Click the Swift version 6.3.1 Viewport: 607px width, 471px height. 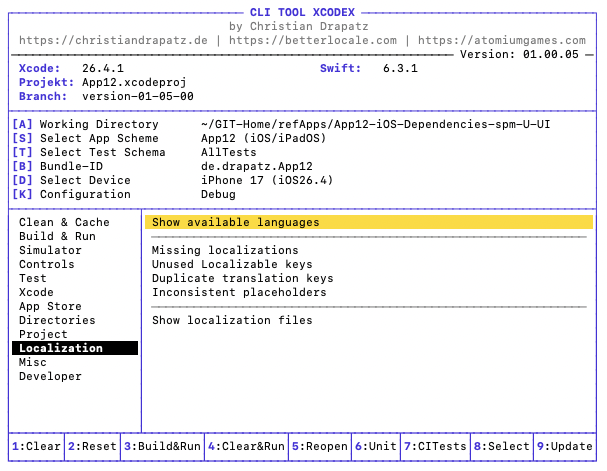coord(401,68)
